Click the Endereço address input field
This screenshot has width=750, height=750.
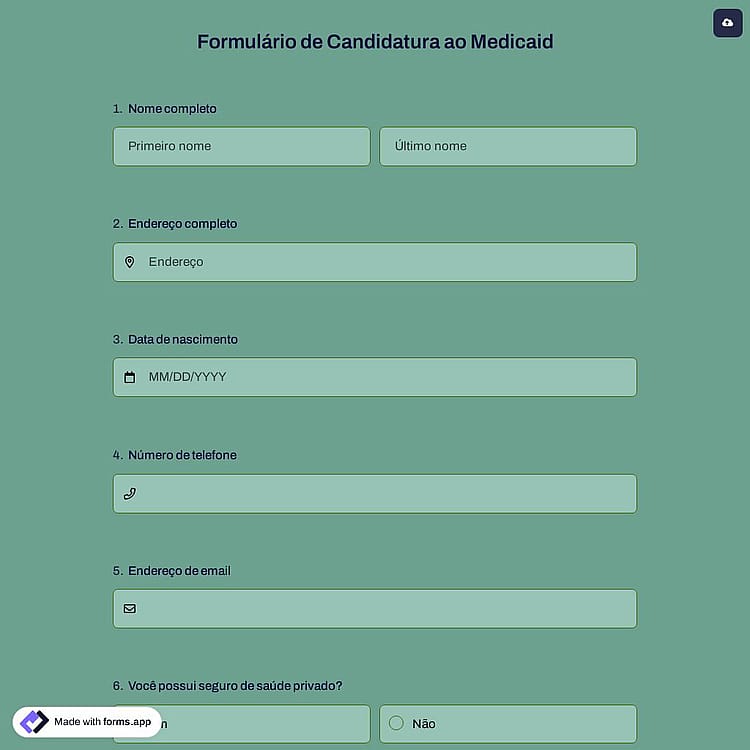375,262
